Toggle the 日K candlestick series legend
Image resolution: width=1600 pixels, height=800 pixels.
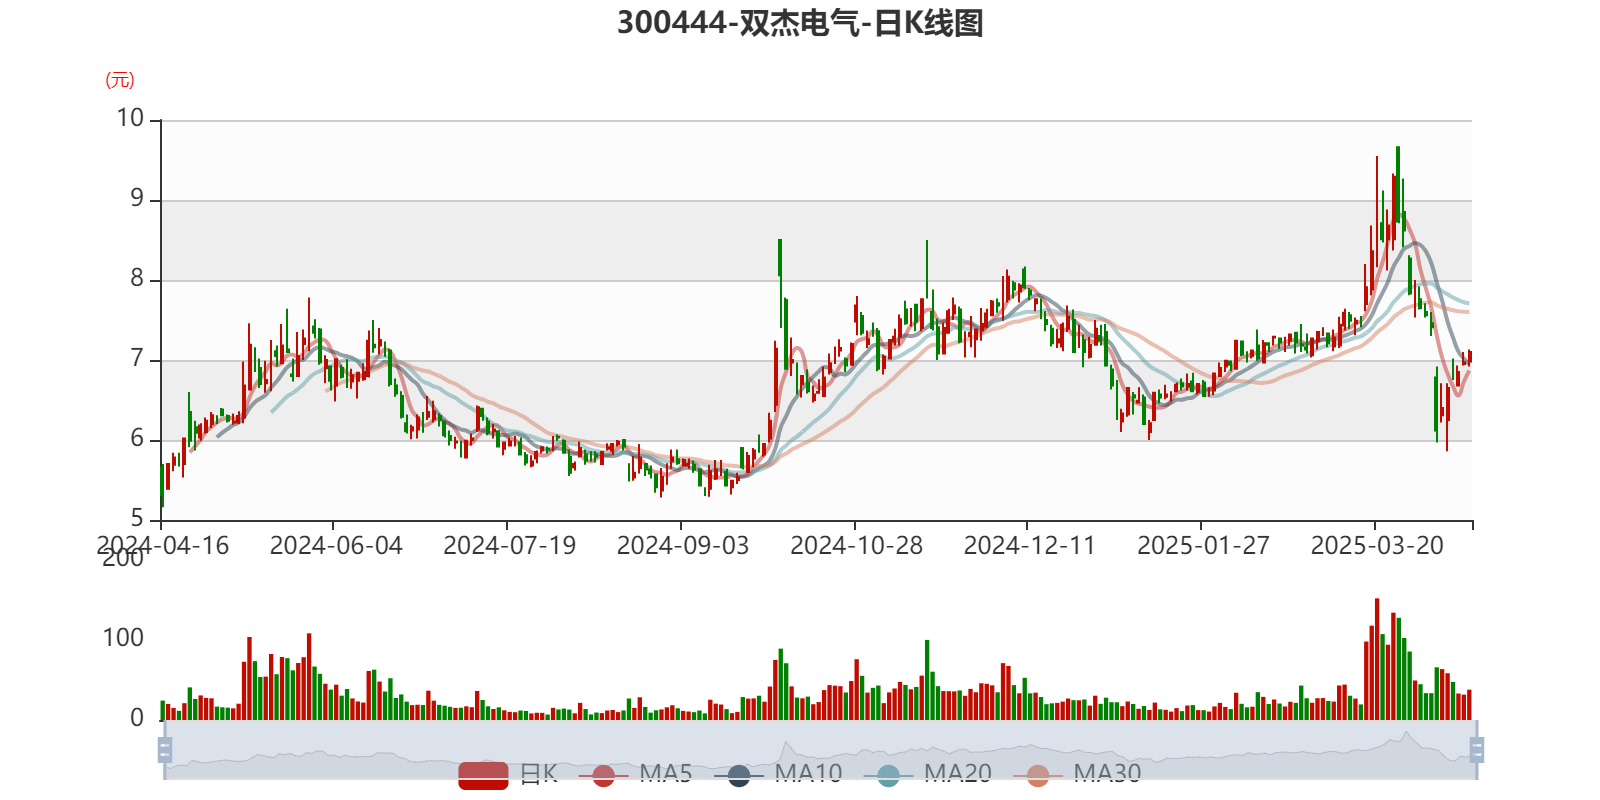[508, 774]
